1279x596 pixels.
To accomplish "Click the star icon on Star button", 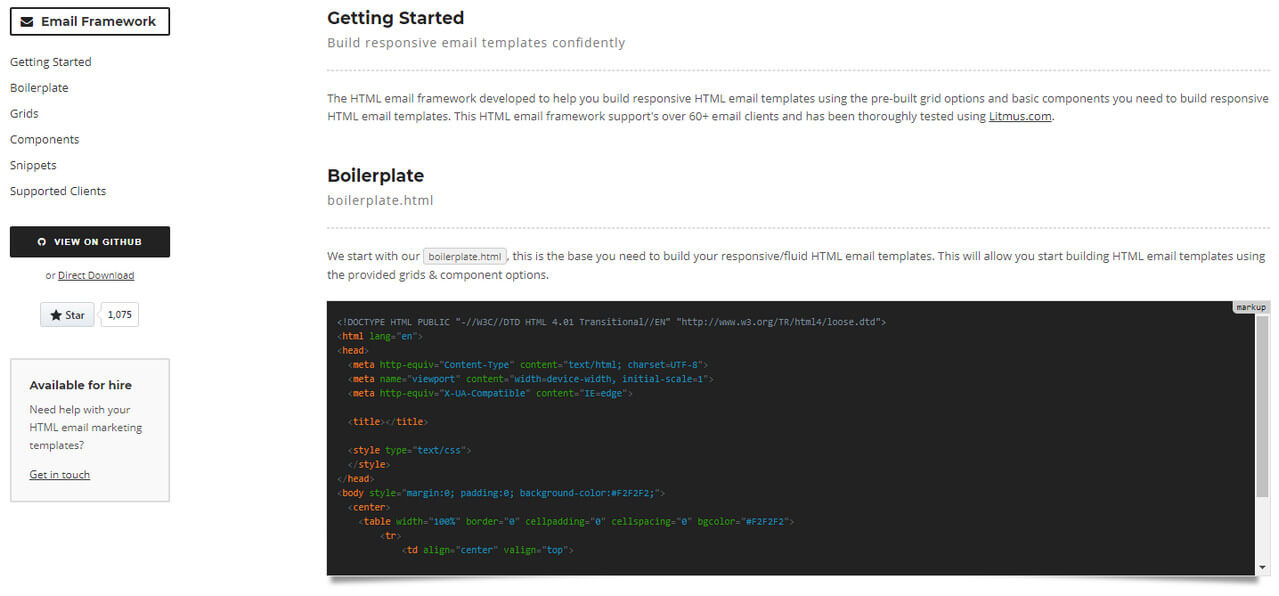I will 56,315.
